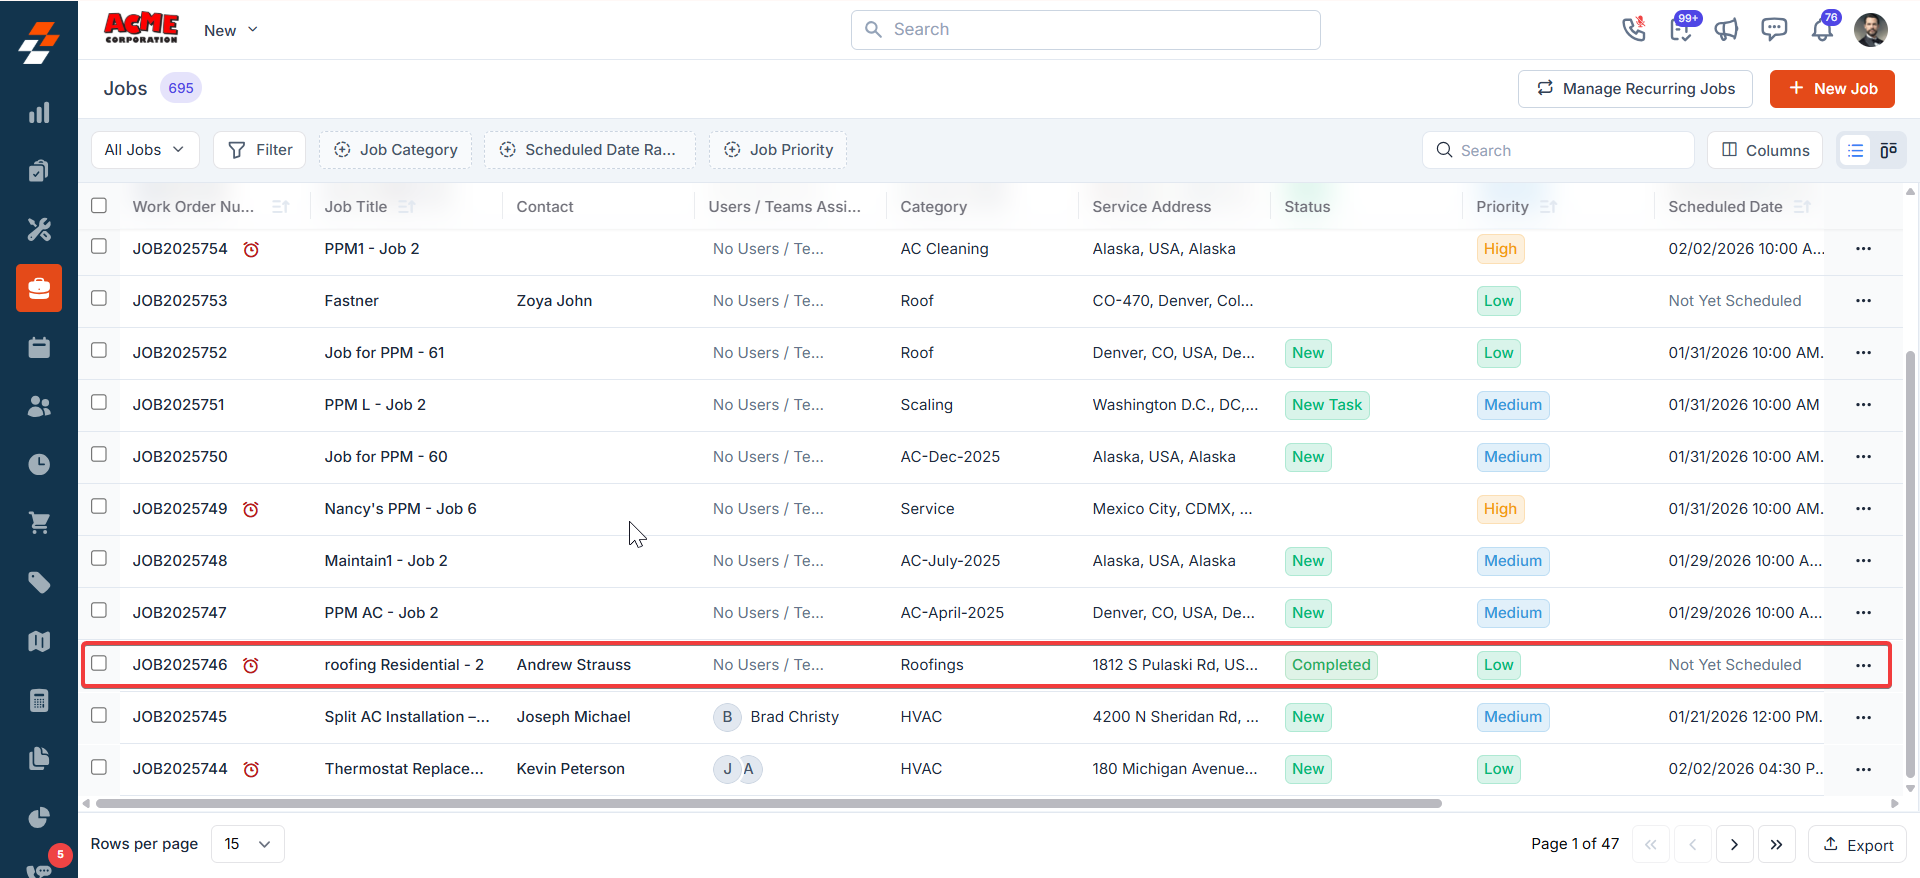Click the Status column header
1920x878 pixels.
(1307, 207)
